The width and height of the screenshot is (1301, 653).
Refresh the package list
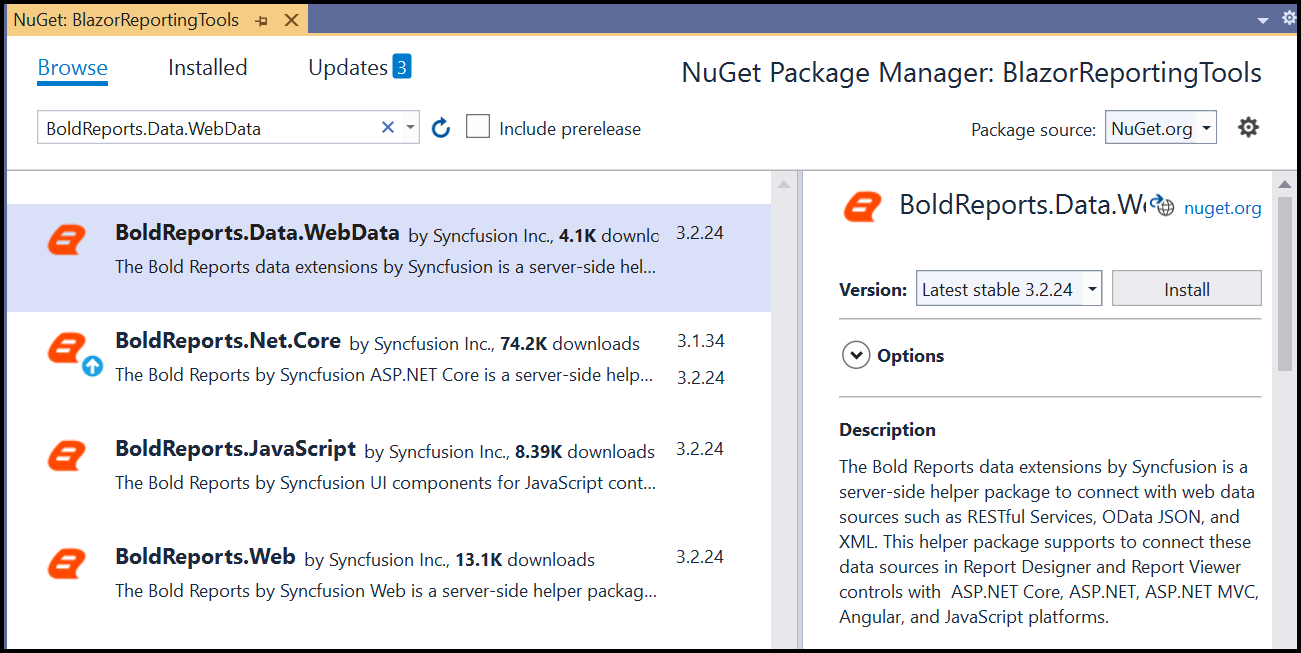[441, 128]
